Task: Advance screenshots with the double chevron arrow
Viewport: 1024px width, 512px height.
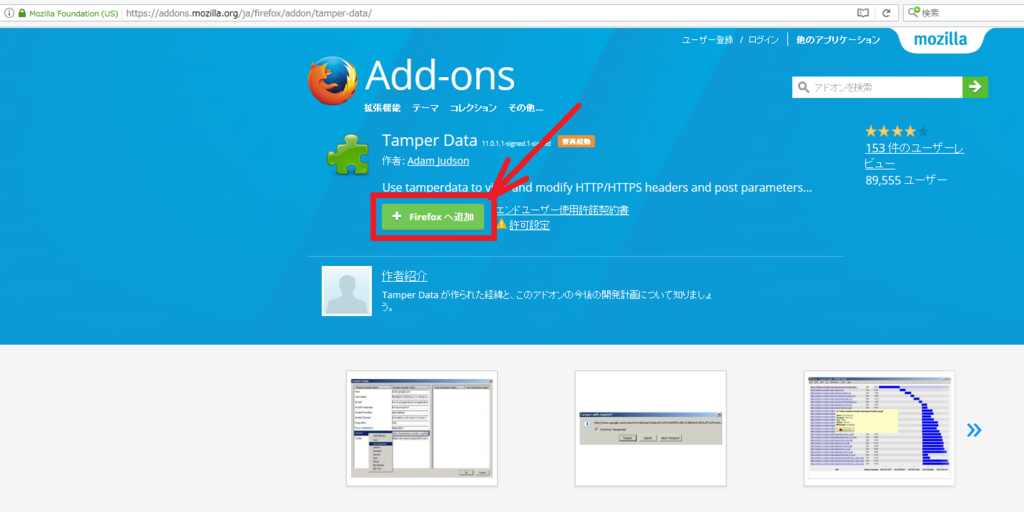Action: (x=974, y=430)
